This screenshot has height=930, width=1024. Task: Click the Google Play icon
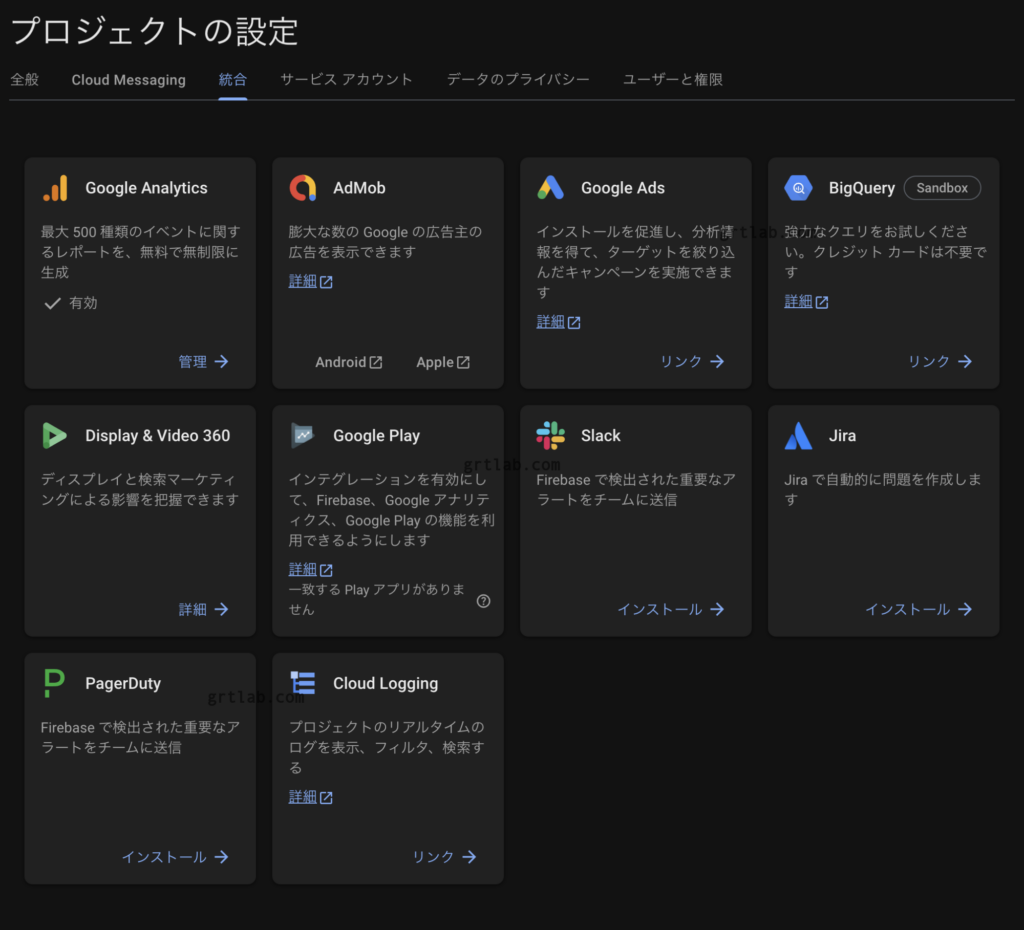click(303, 435)
